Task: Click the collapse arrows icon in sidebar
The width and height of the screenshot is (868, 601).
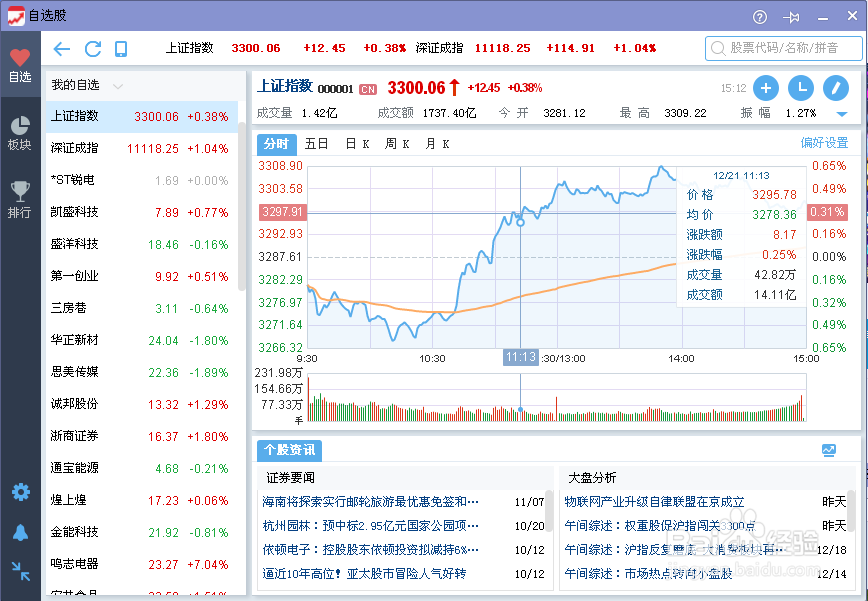Action: point(20,570)
